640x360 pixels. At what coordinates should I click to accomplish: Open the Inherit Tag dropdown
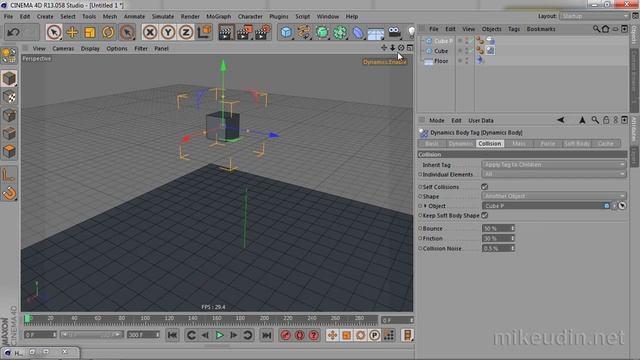554,164
